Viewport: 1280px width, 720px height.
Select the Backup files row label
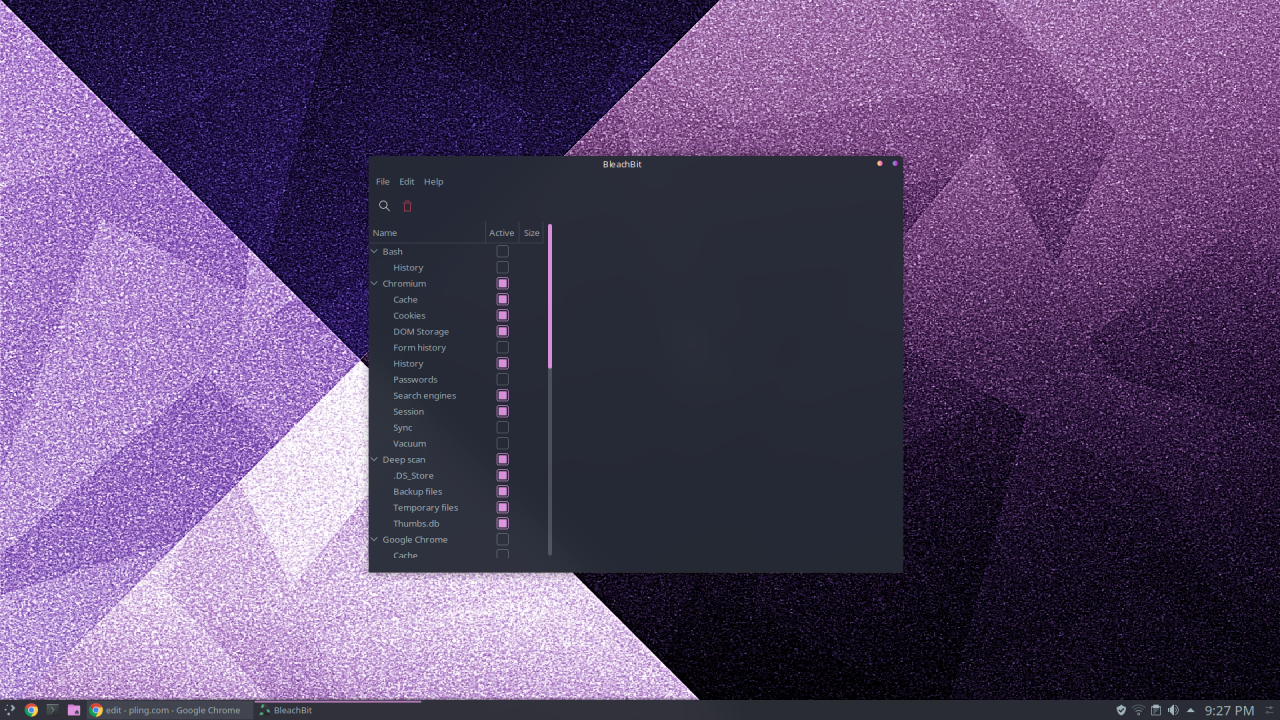click(x=417, y=491)
